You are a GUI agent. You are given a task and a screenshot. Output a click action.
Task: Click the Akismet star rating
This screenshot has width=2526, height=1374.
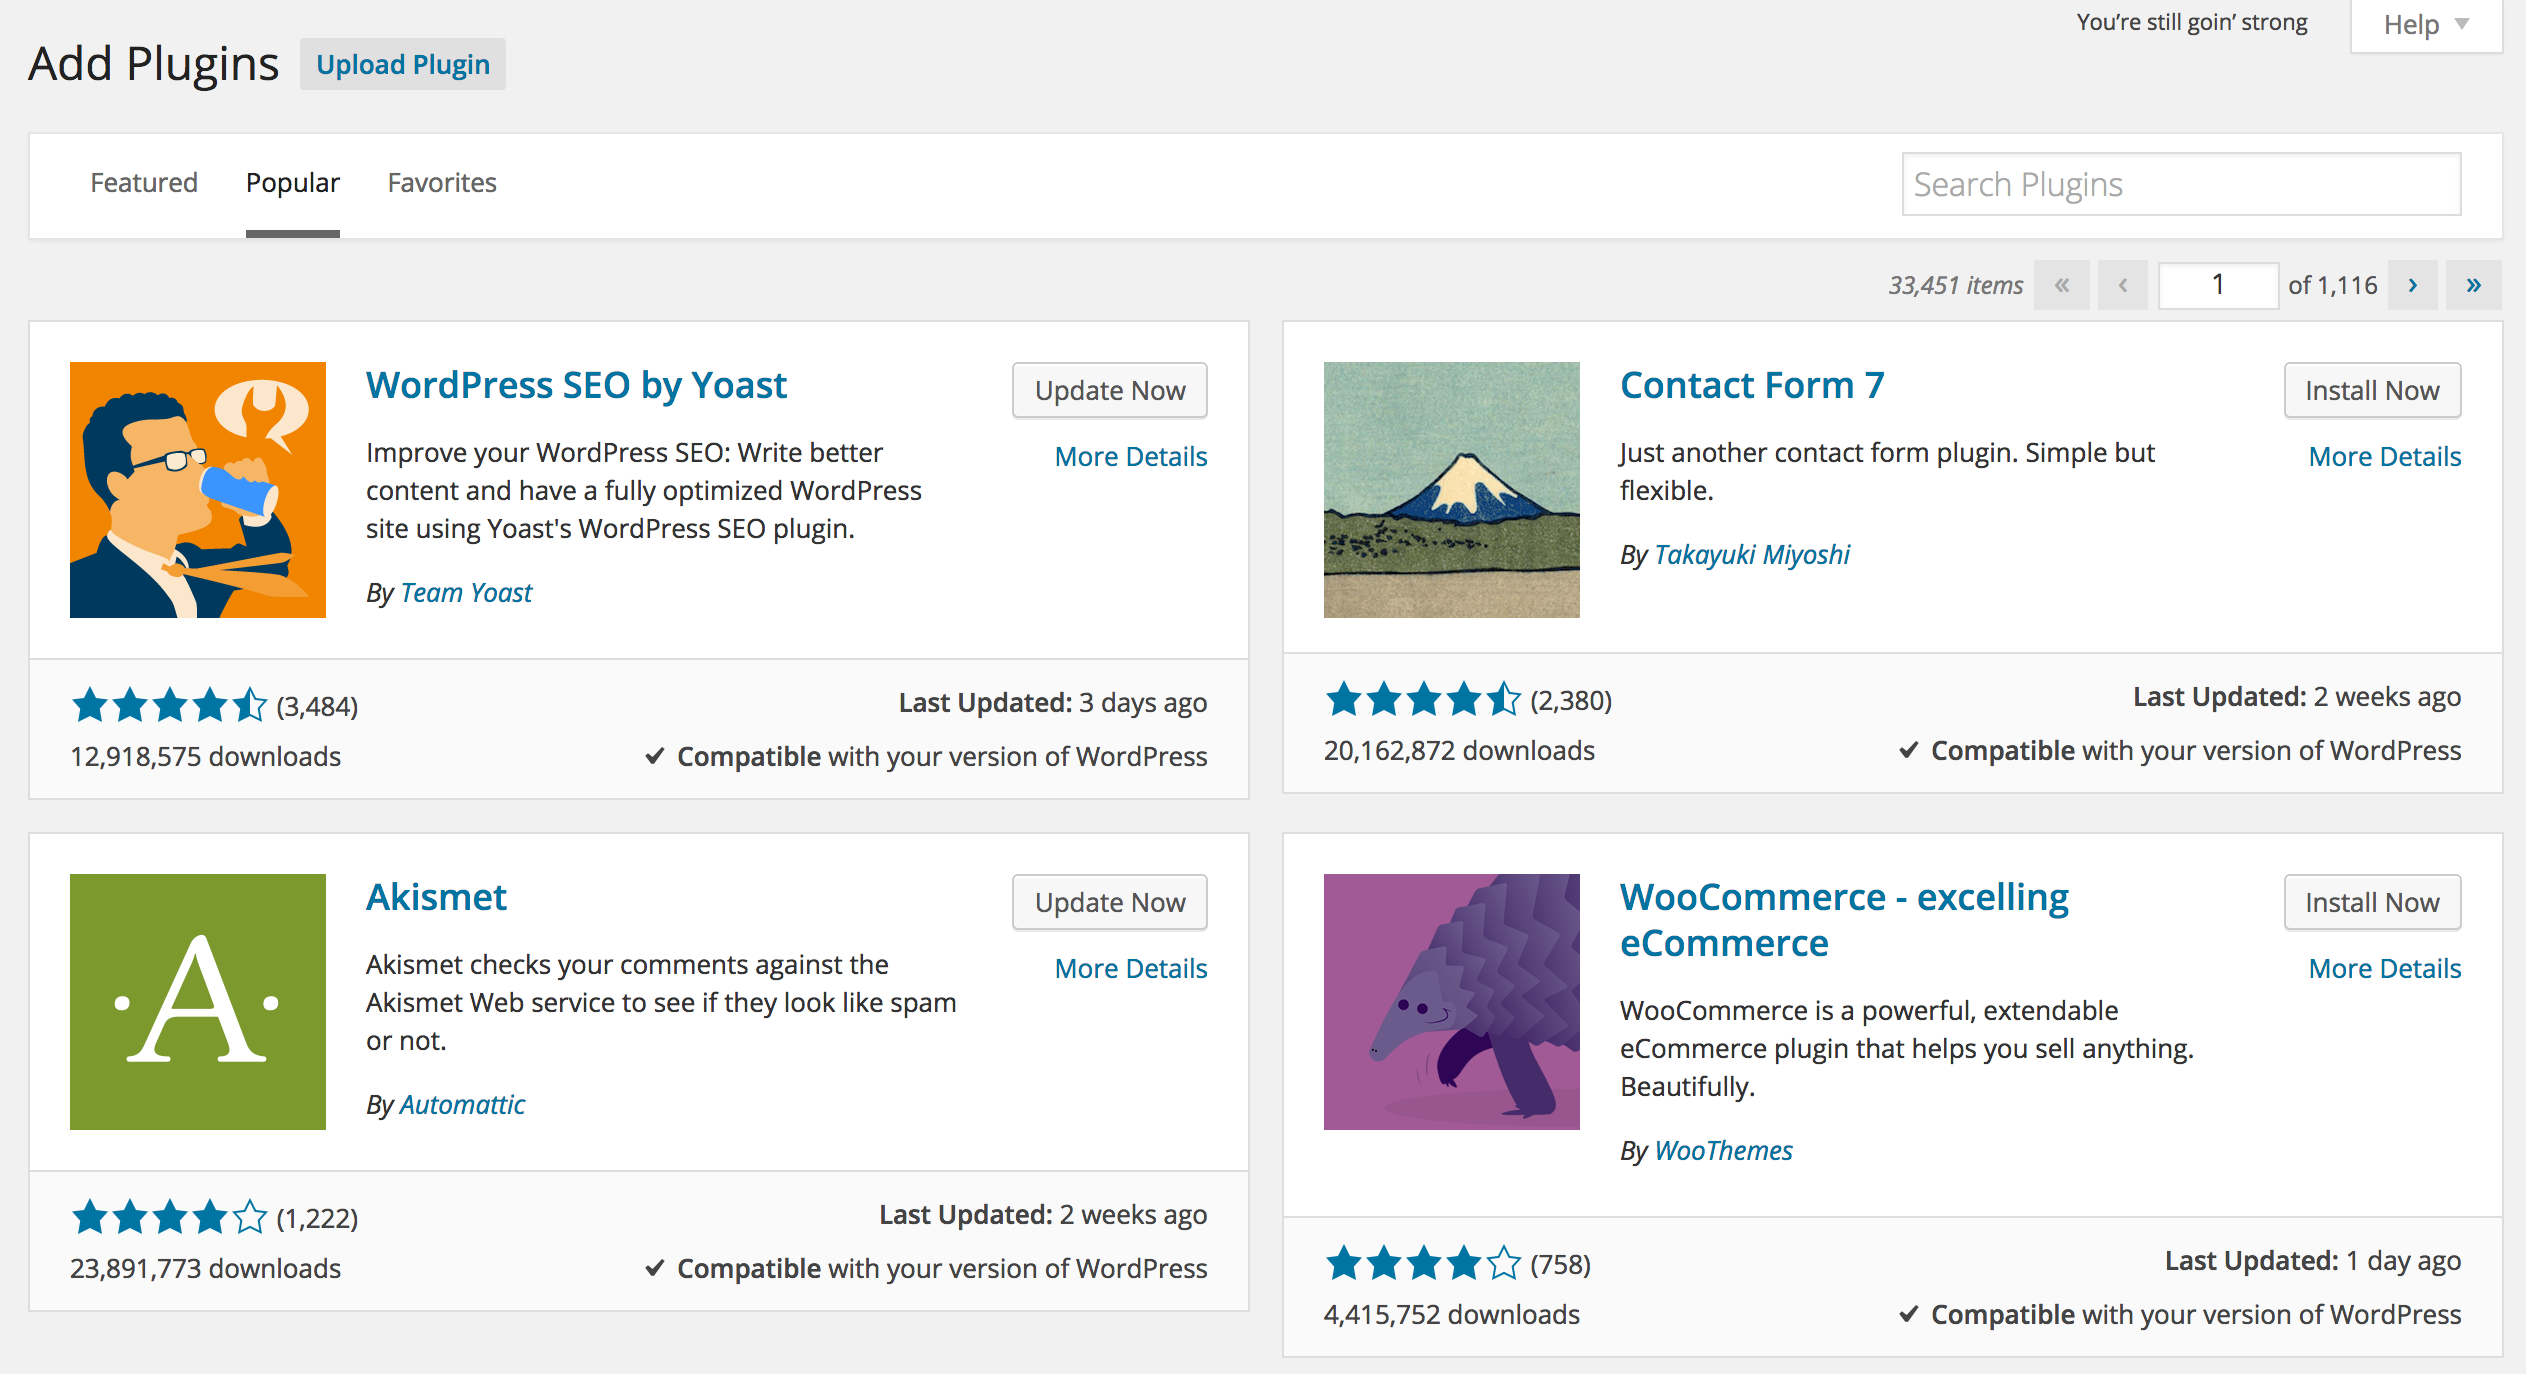coord(169,1217)
